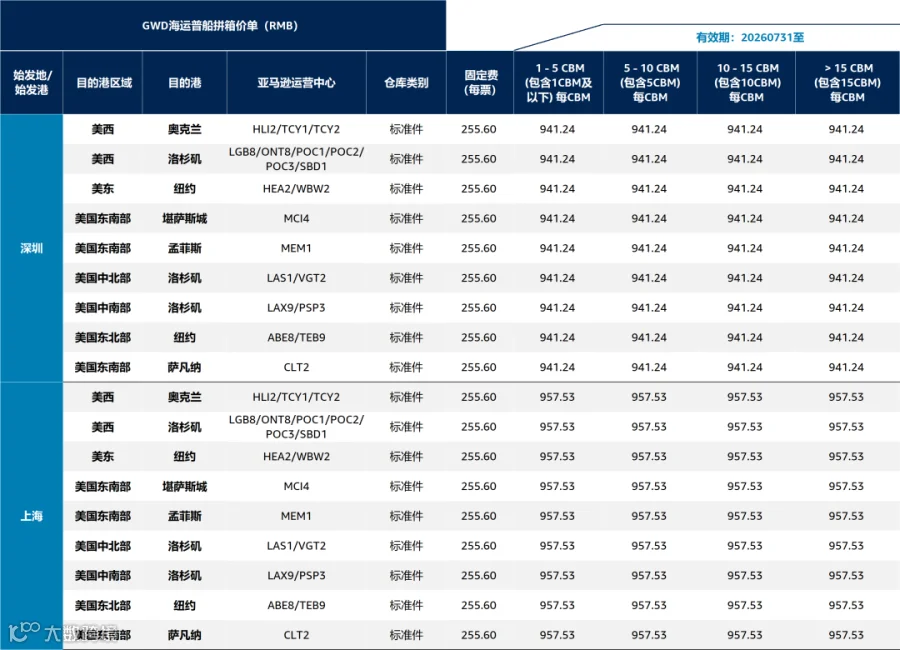Select '美国中北部' in the 深圳 section

pyautogui.click(x=103, y=278)
